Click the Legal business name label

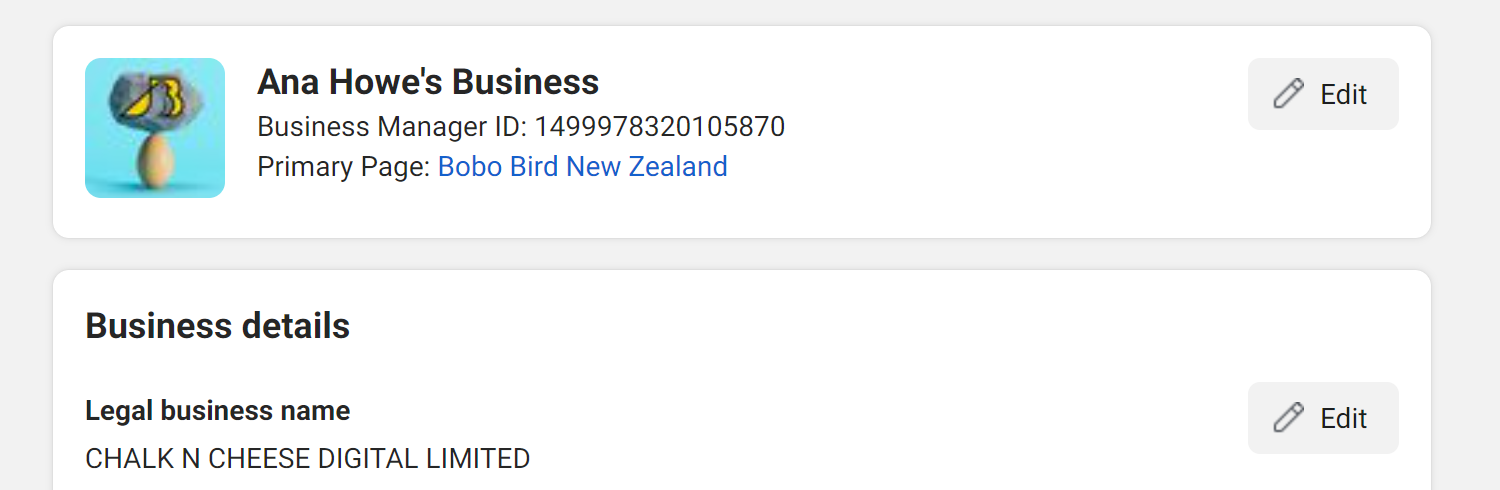218,411
